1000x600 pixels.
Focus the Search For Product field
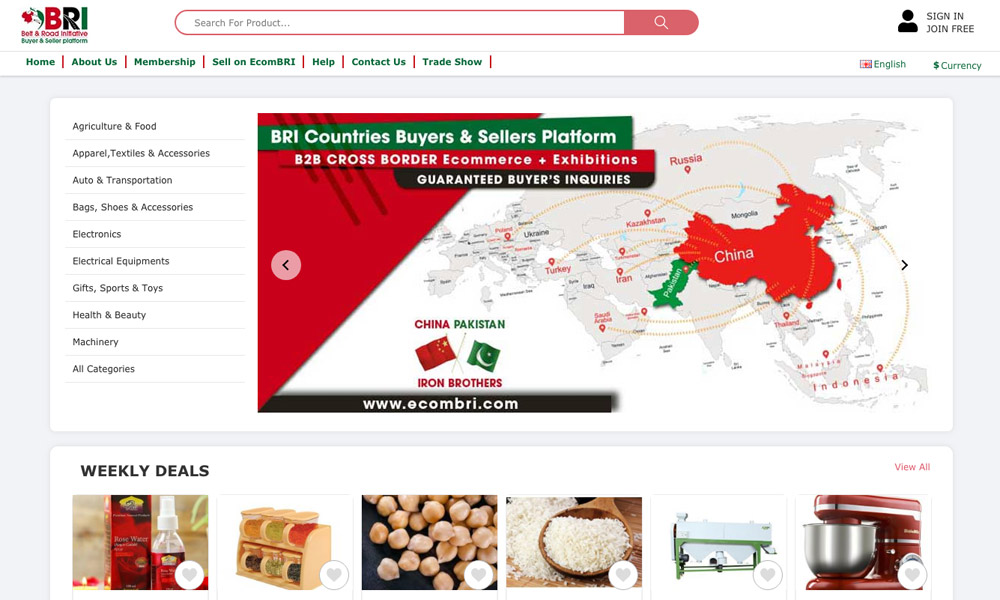pos(400,22)
